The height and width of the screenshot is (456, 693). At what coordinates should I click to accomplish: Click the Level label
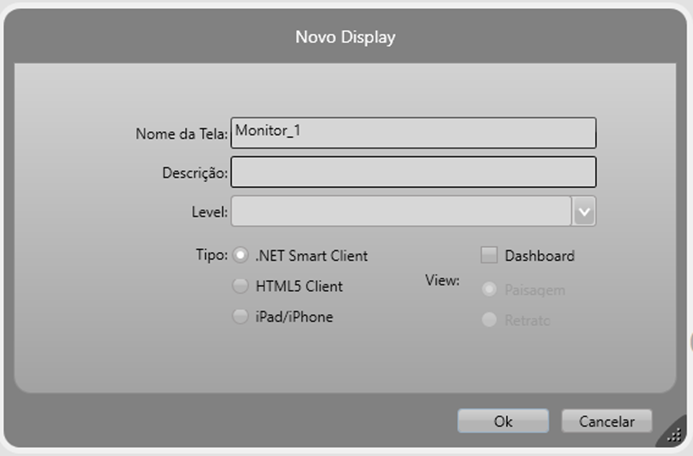pyautogui.click(x=209, y=212)
